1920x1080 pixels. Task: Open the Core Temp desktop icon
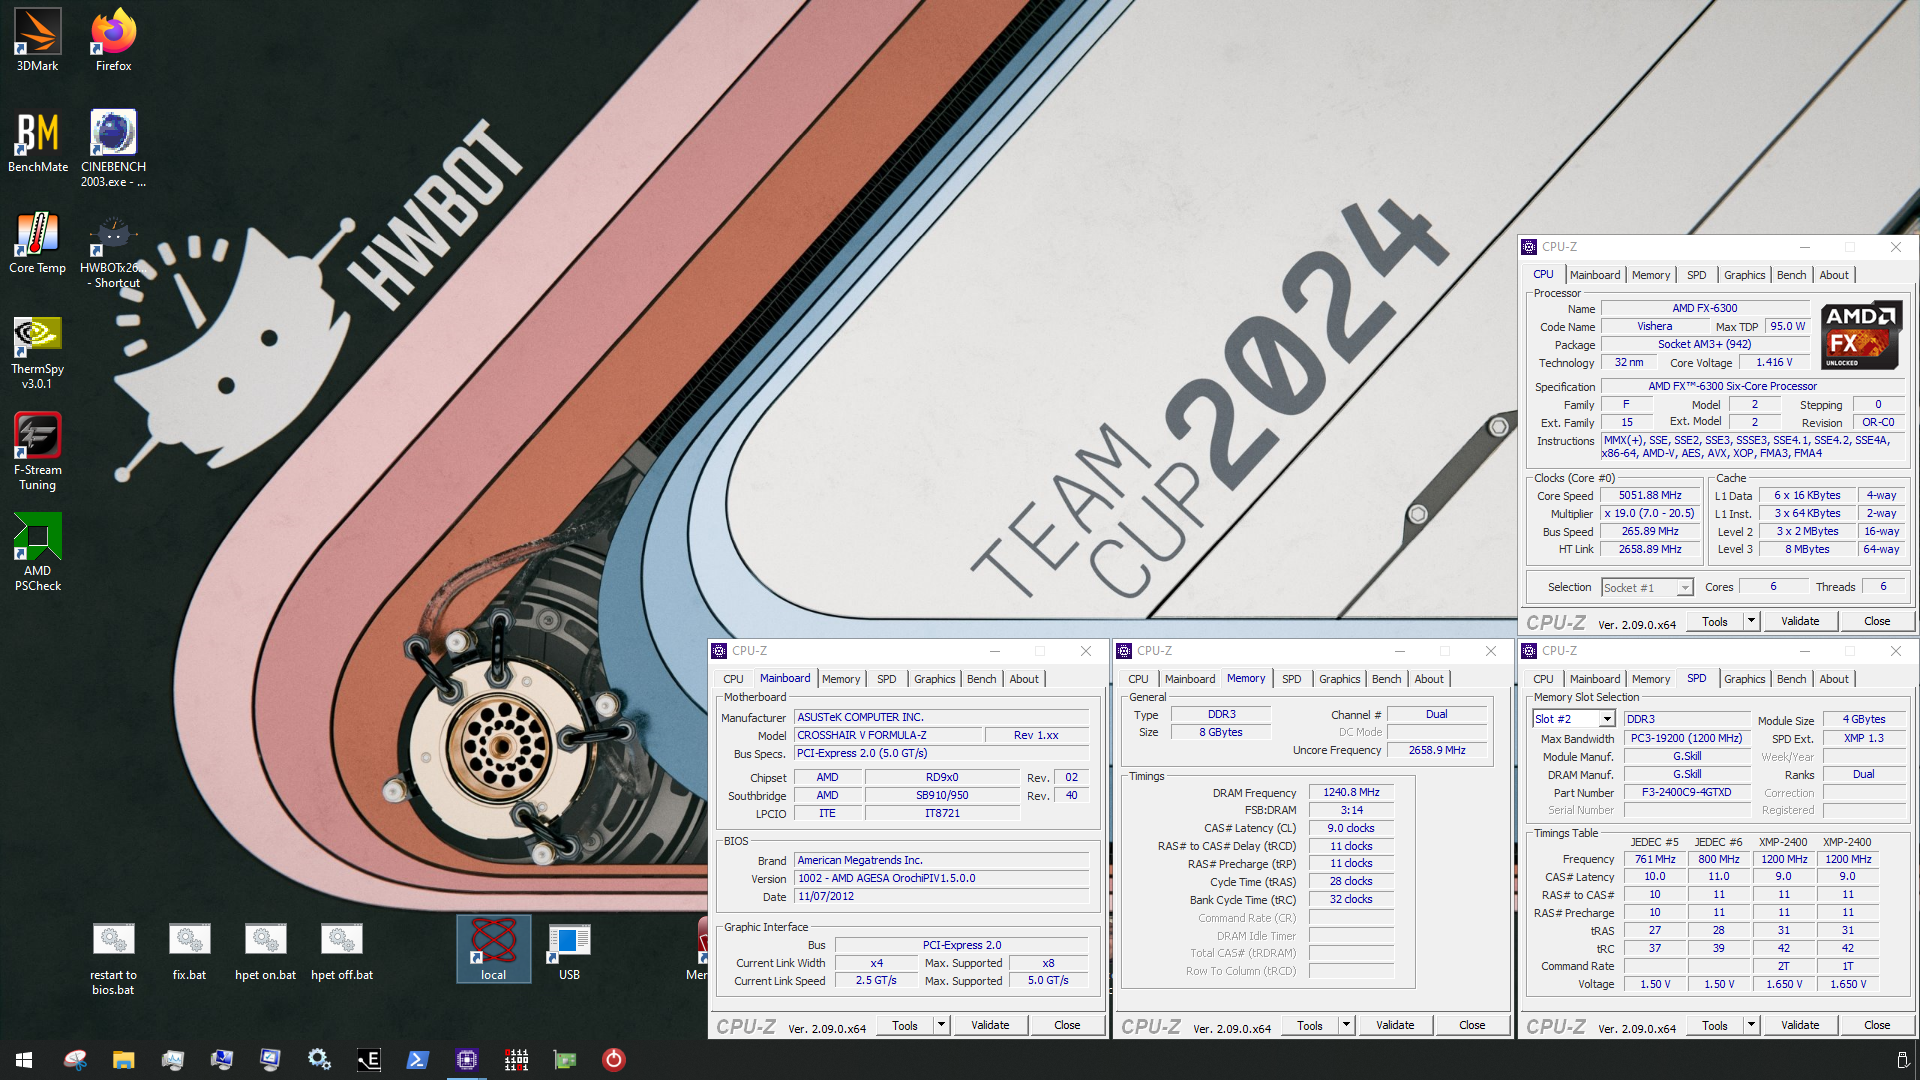[x=37, y=242]
